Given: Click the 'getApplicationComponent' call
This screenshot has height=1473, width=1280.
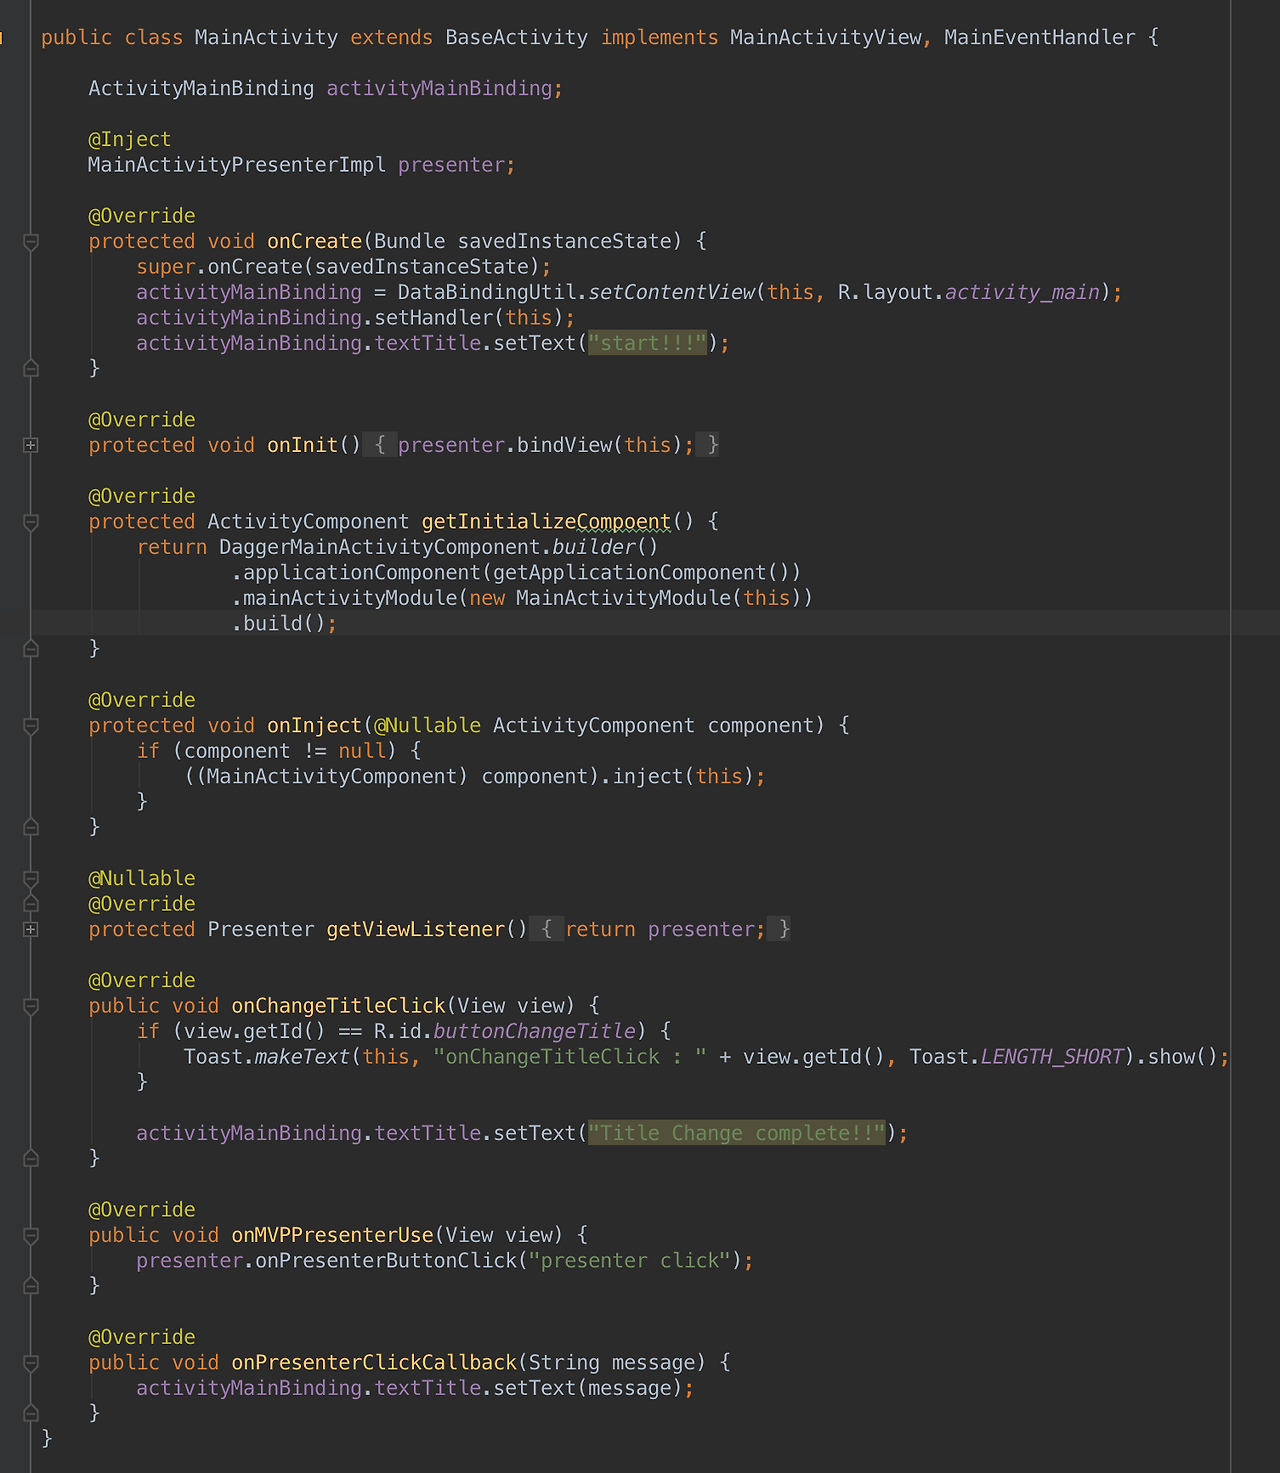Looking at the screenshot, I should [x=629, y=572].
